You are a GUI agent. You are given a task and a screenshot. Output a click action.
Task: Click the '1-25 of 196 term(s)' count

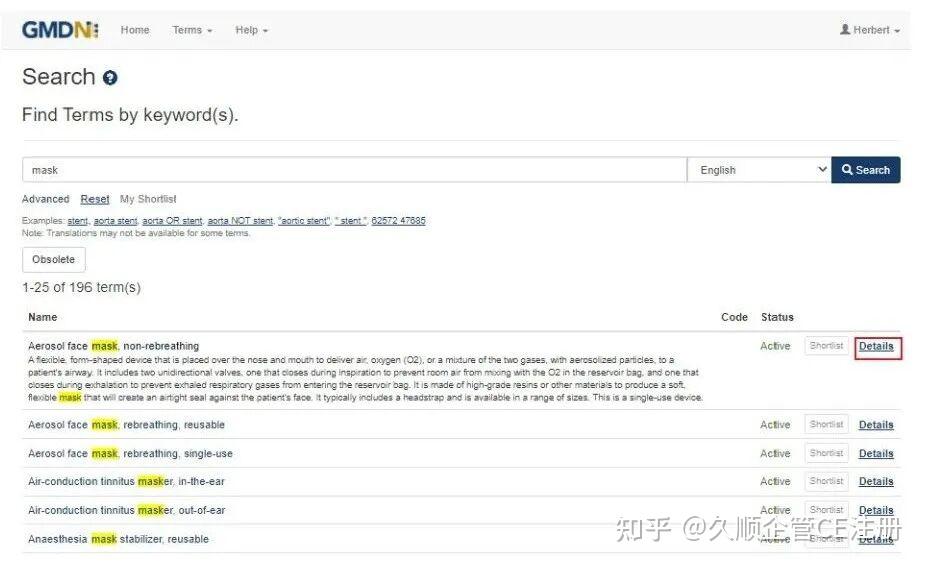[x=81, y=288]
